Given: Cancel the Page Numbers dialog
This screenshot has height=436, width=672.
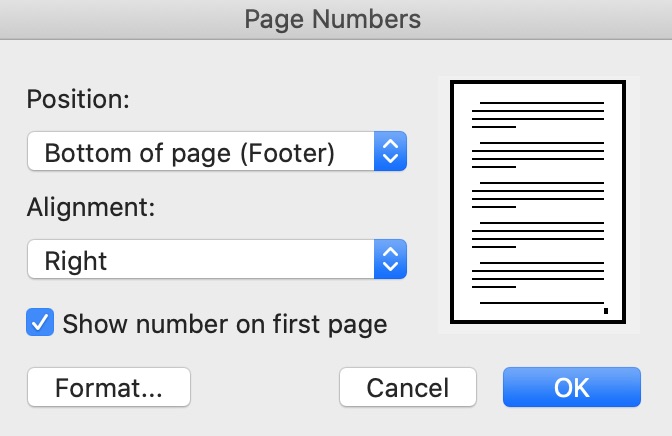Looking at the screenshot, I should pyautogui.click(x=407, y=387).
